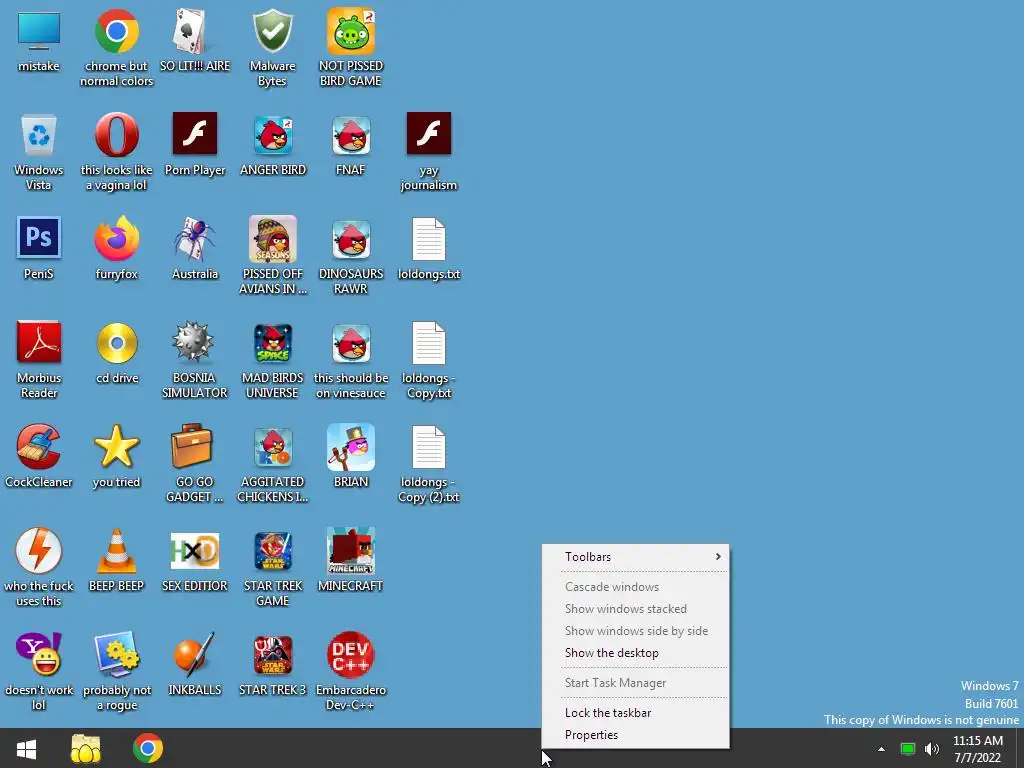Choose 'Show windows stacked' menu entry
1024x768 pixels.
(635, 609)
